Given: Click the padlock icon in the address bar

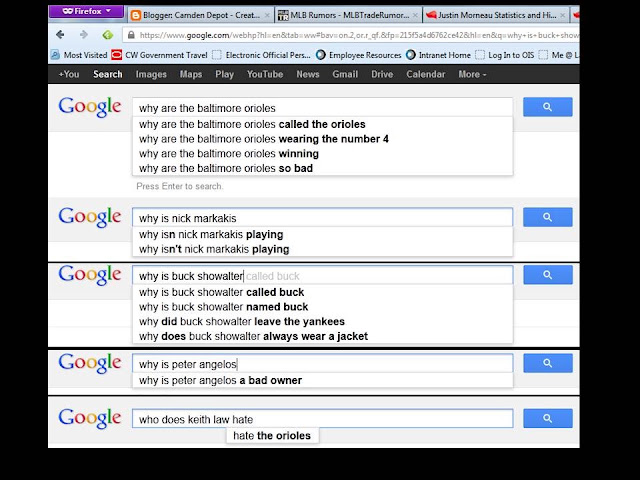Looking at the screenshot, I should (x=131, y=35).
